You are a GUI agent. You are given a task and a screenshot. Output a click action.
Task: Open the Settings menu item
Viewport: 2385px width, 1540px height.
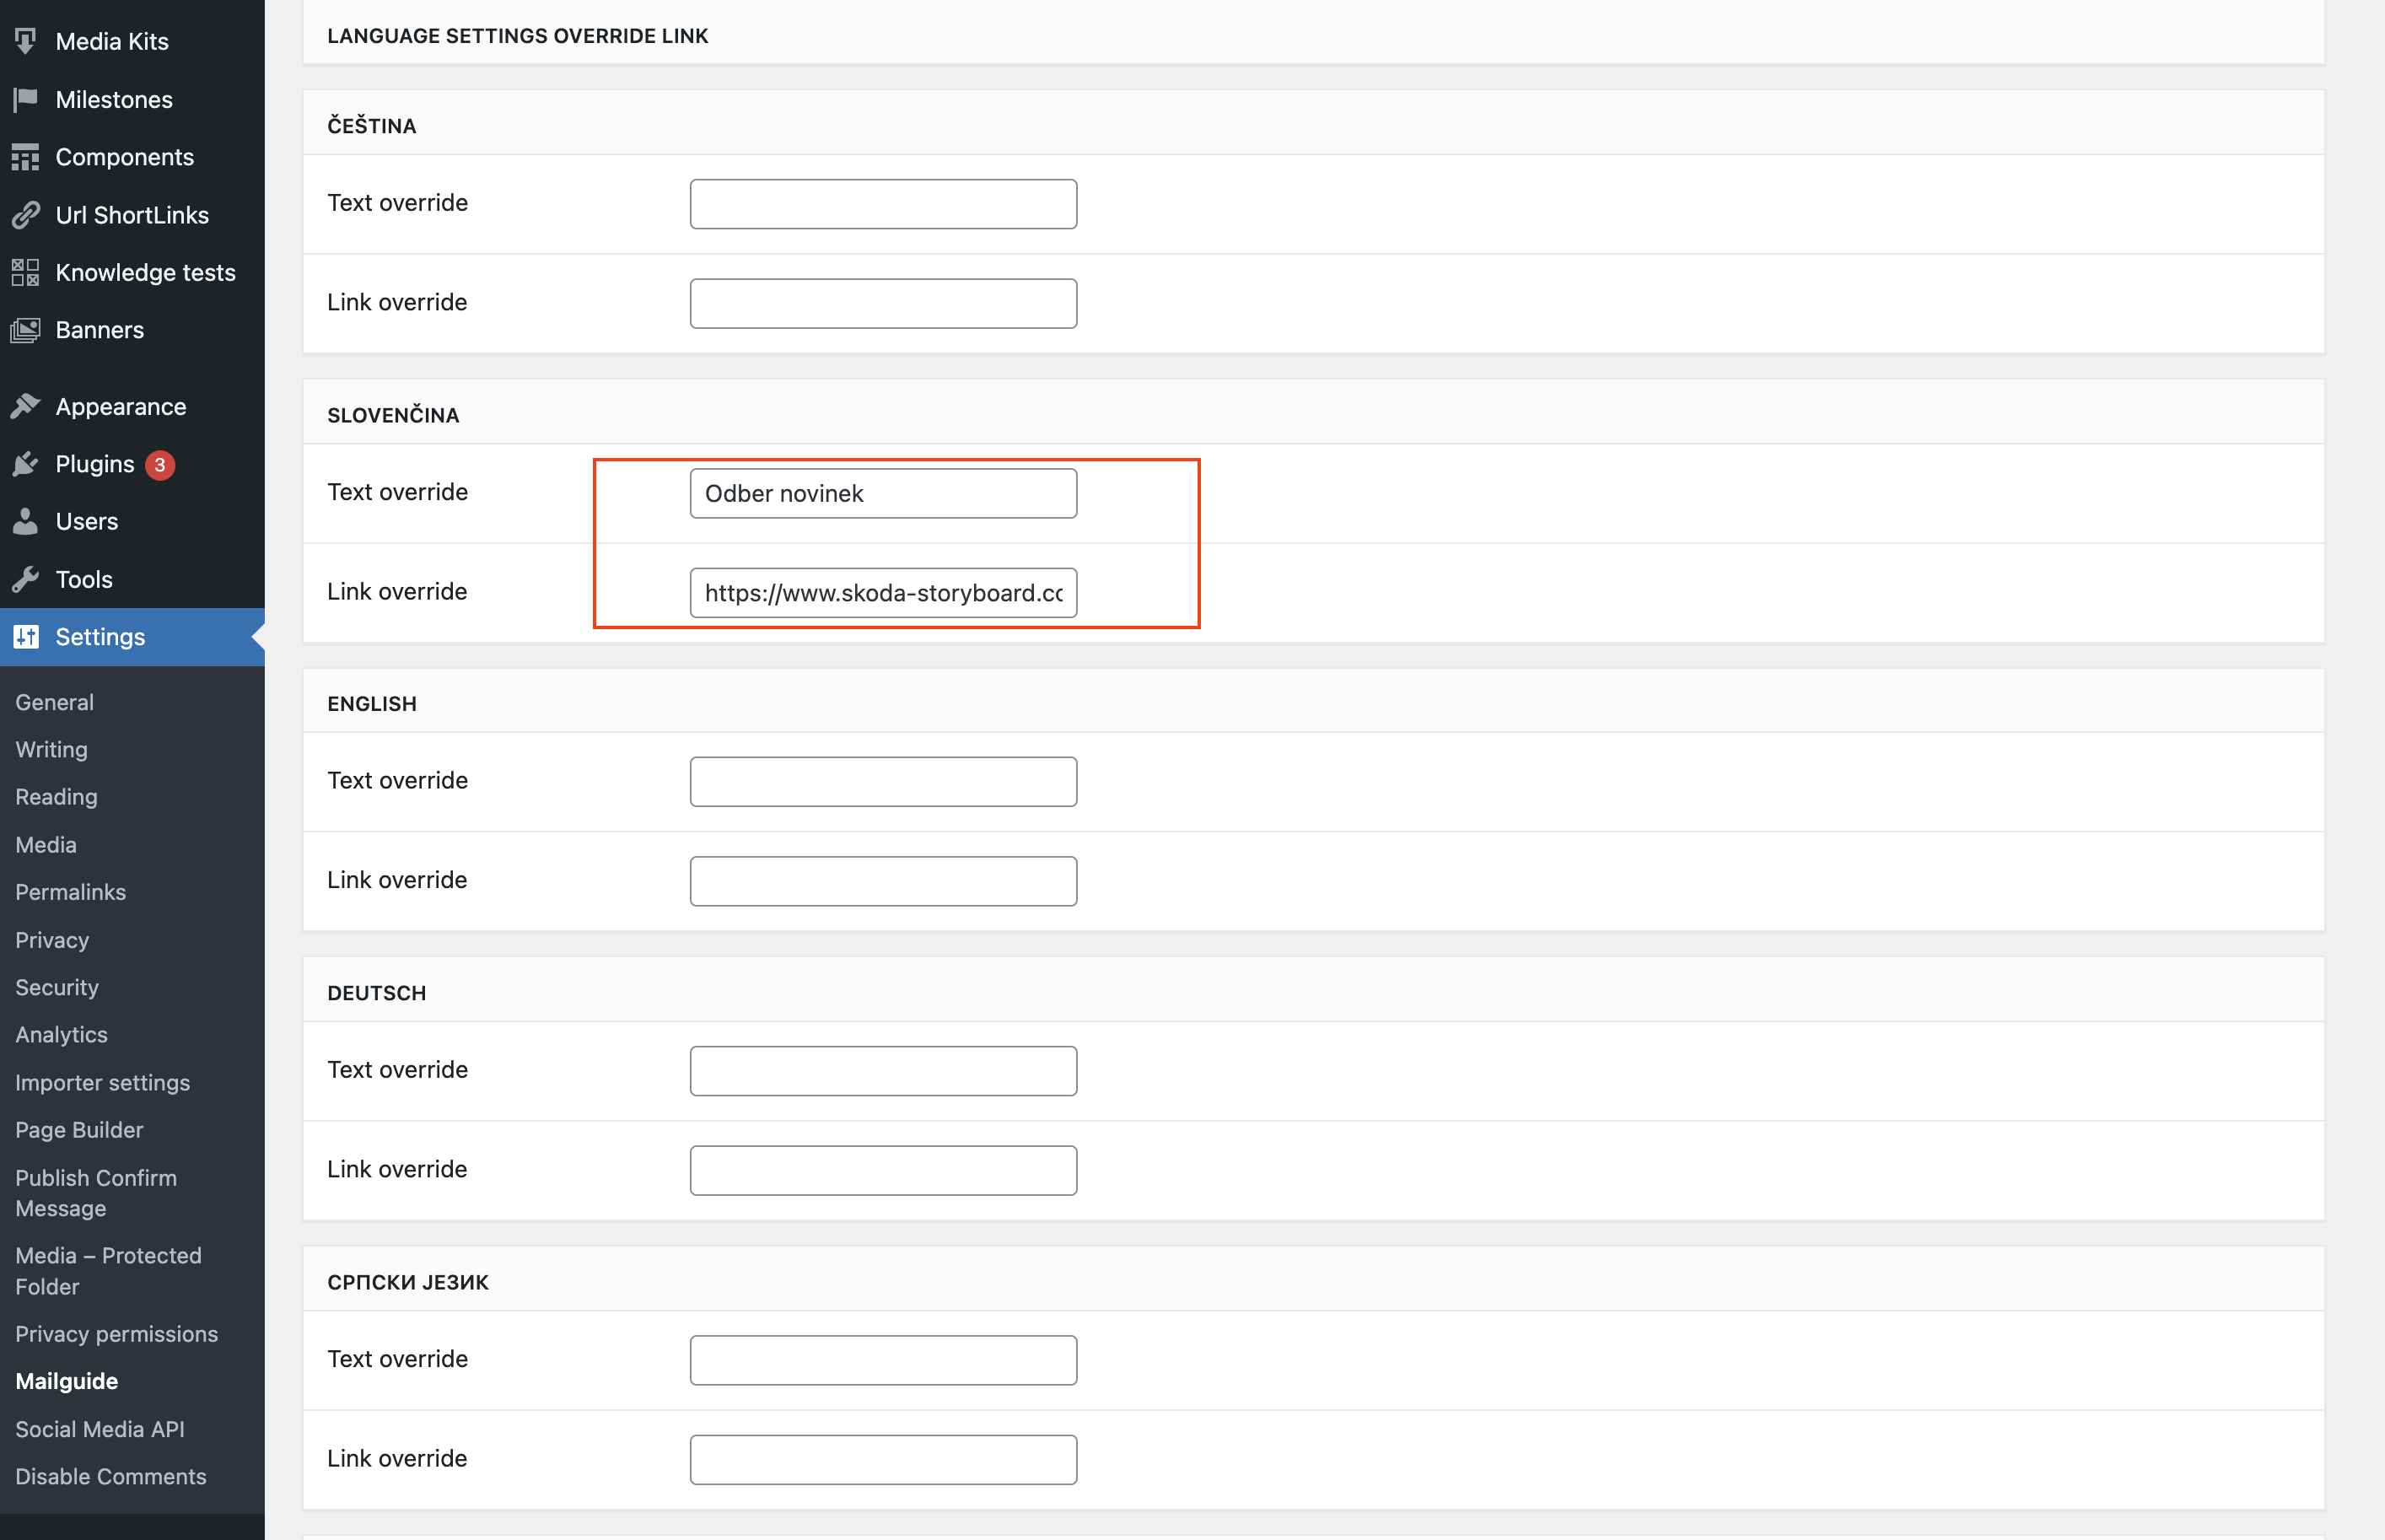(100, 637)
